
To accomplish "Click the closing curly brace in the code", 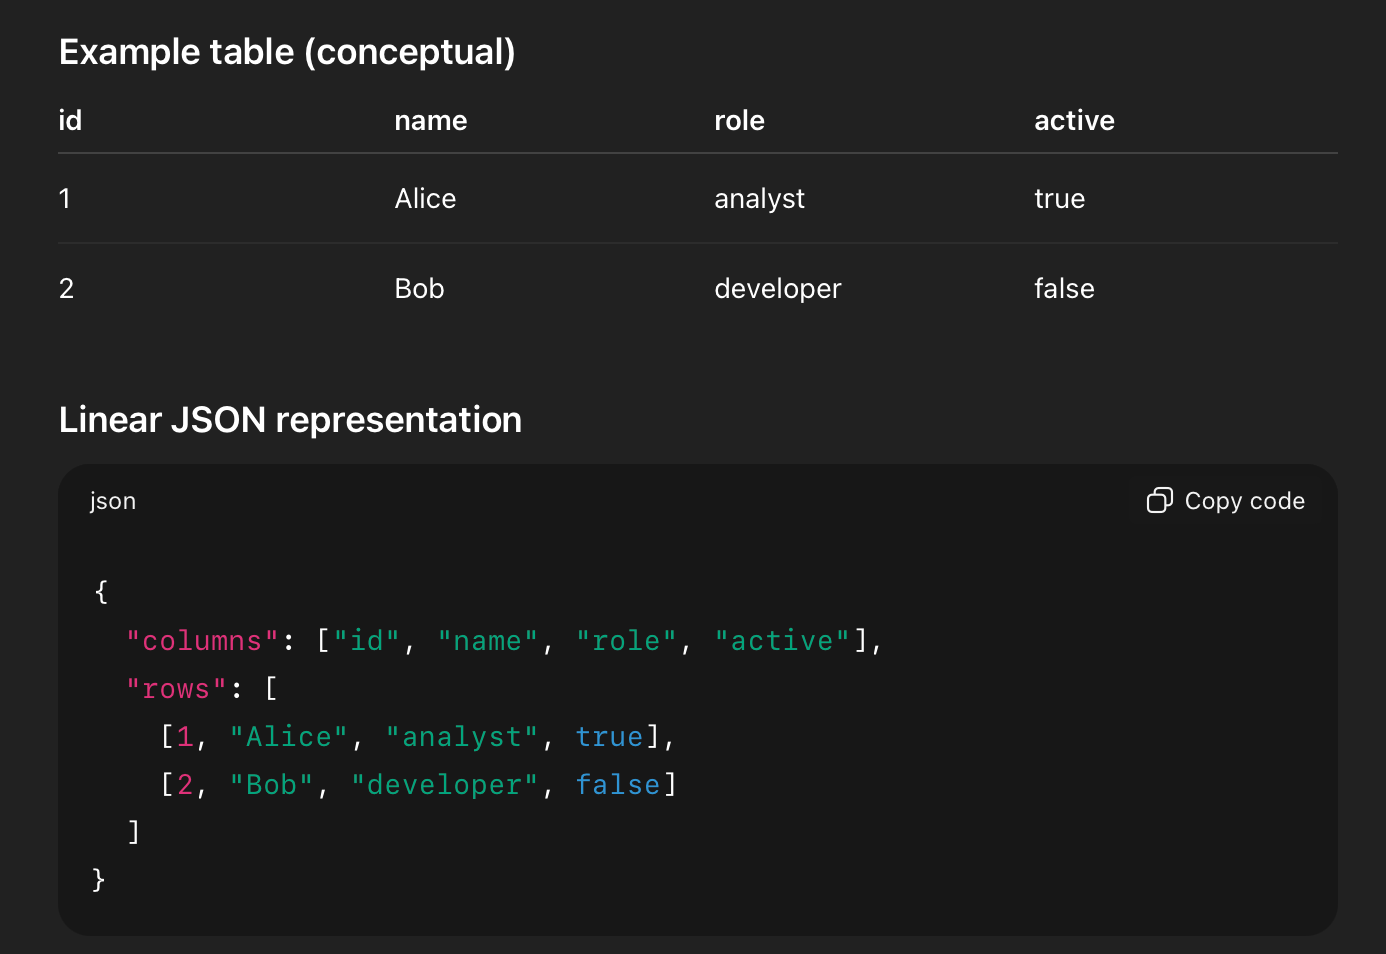I will (x=99, y=880).
